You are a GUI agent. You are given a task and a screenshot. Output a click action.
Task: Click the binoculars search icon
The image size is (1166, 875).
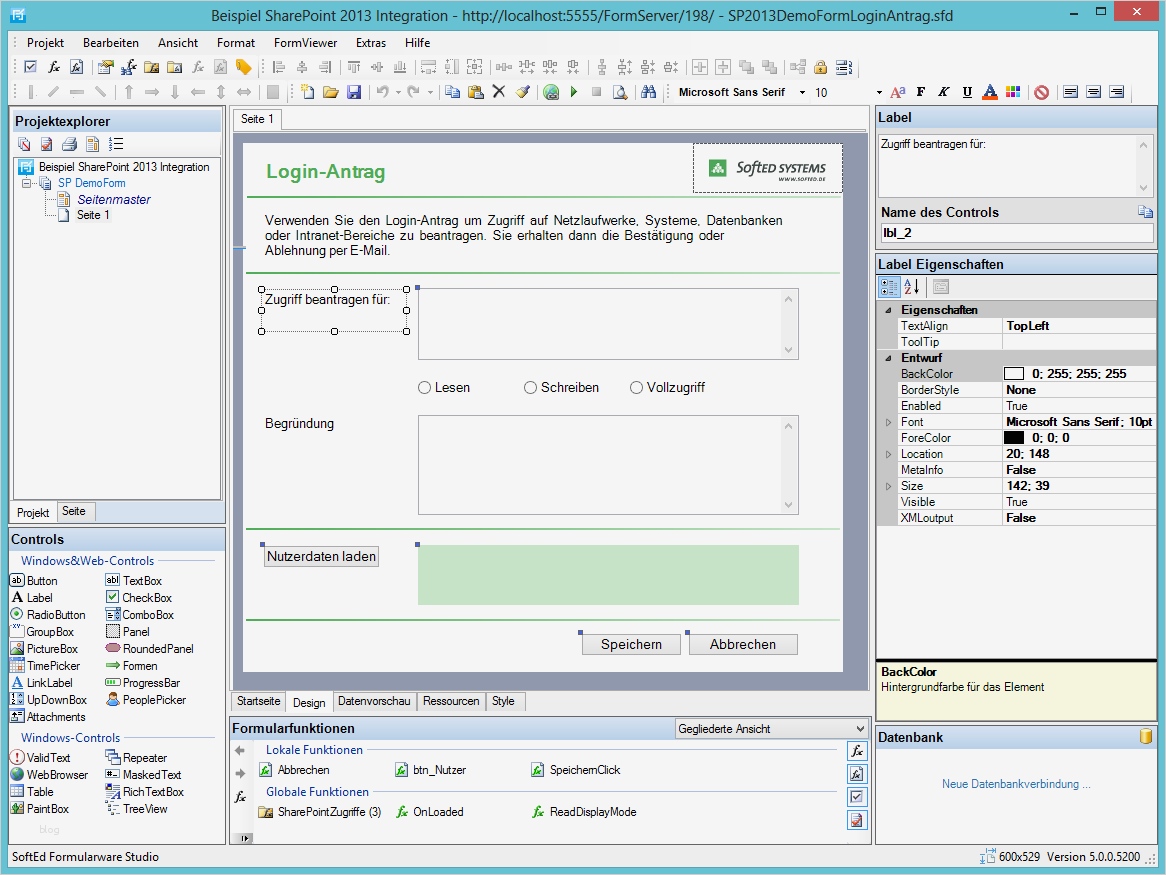pos(648,92)
